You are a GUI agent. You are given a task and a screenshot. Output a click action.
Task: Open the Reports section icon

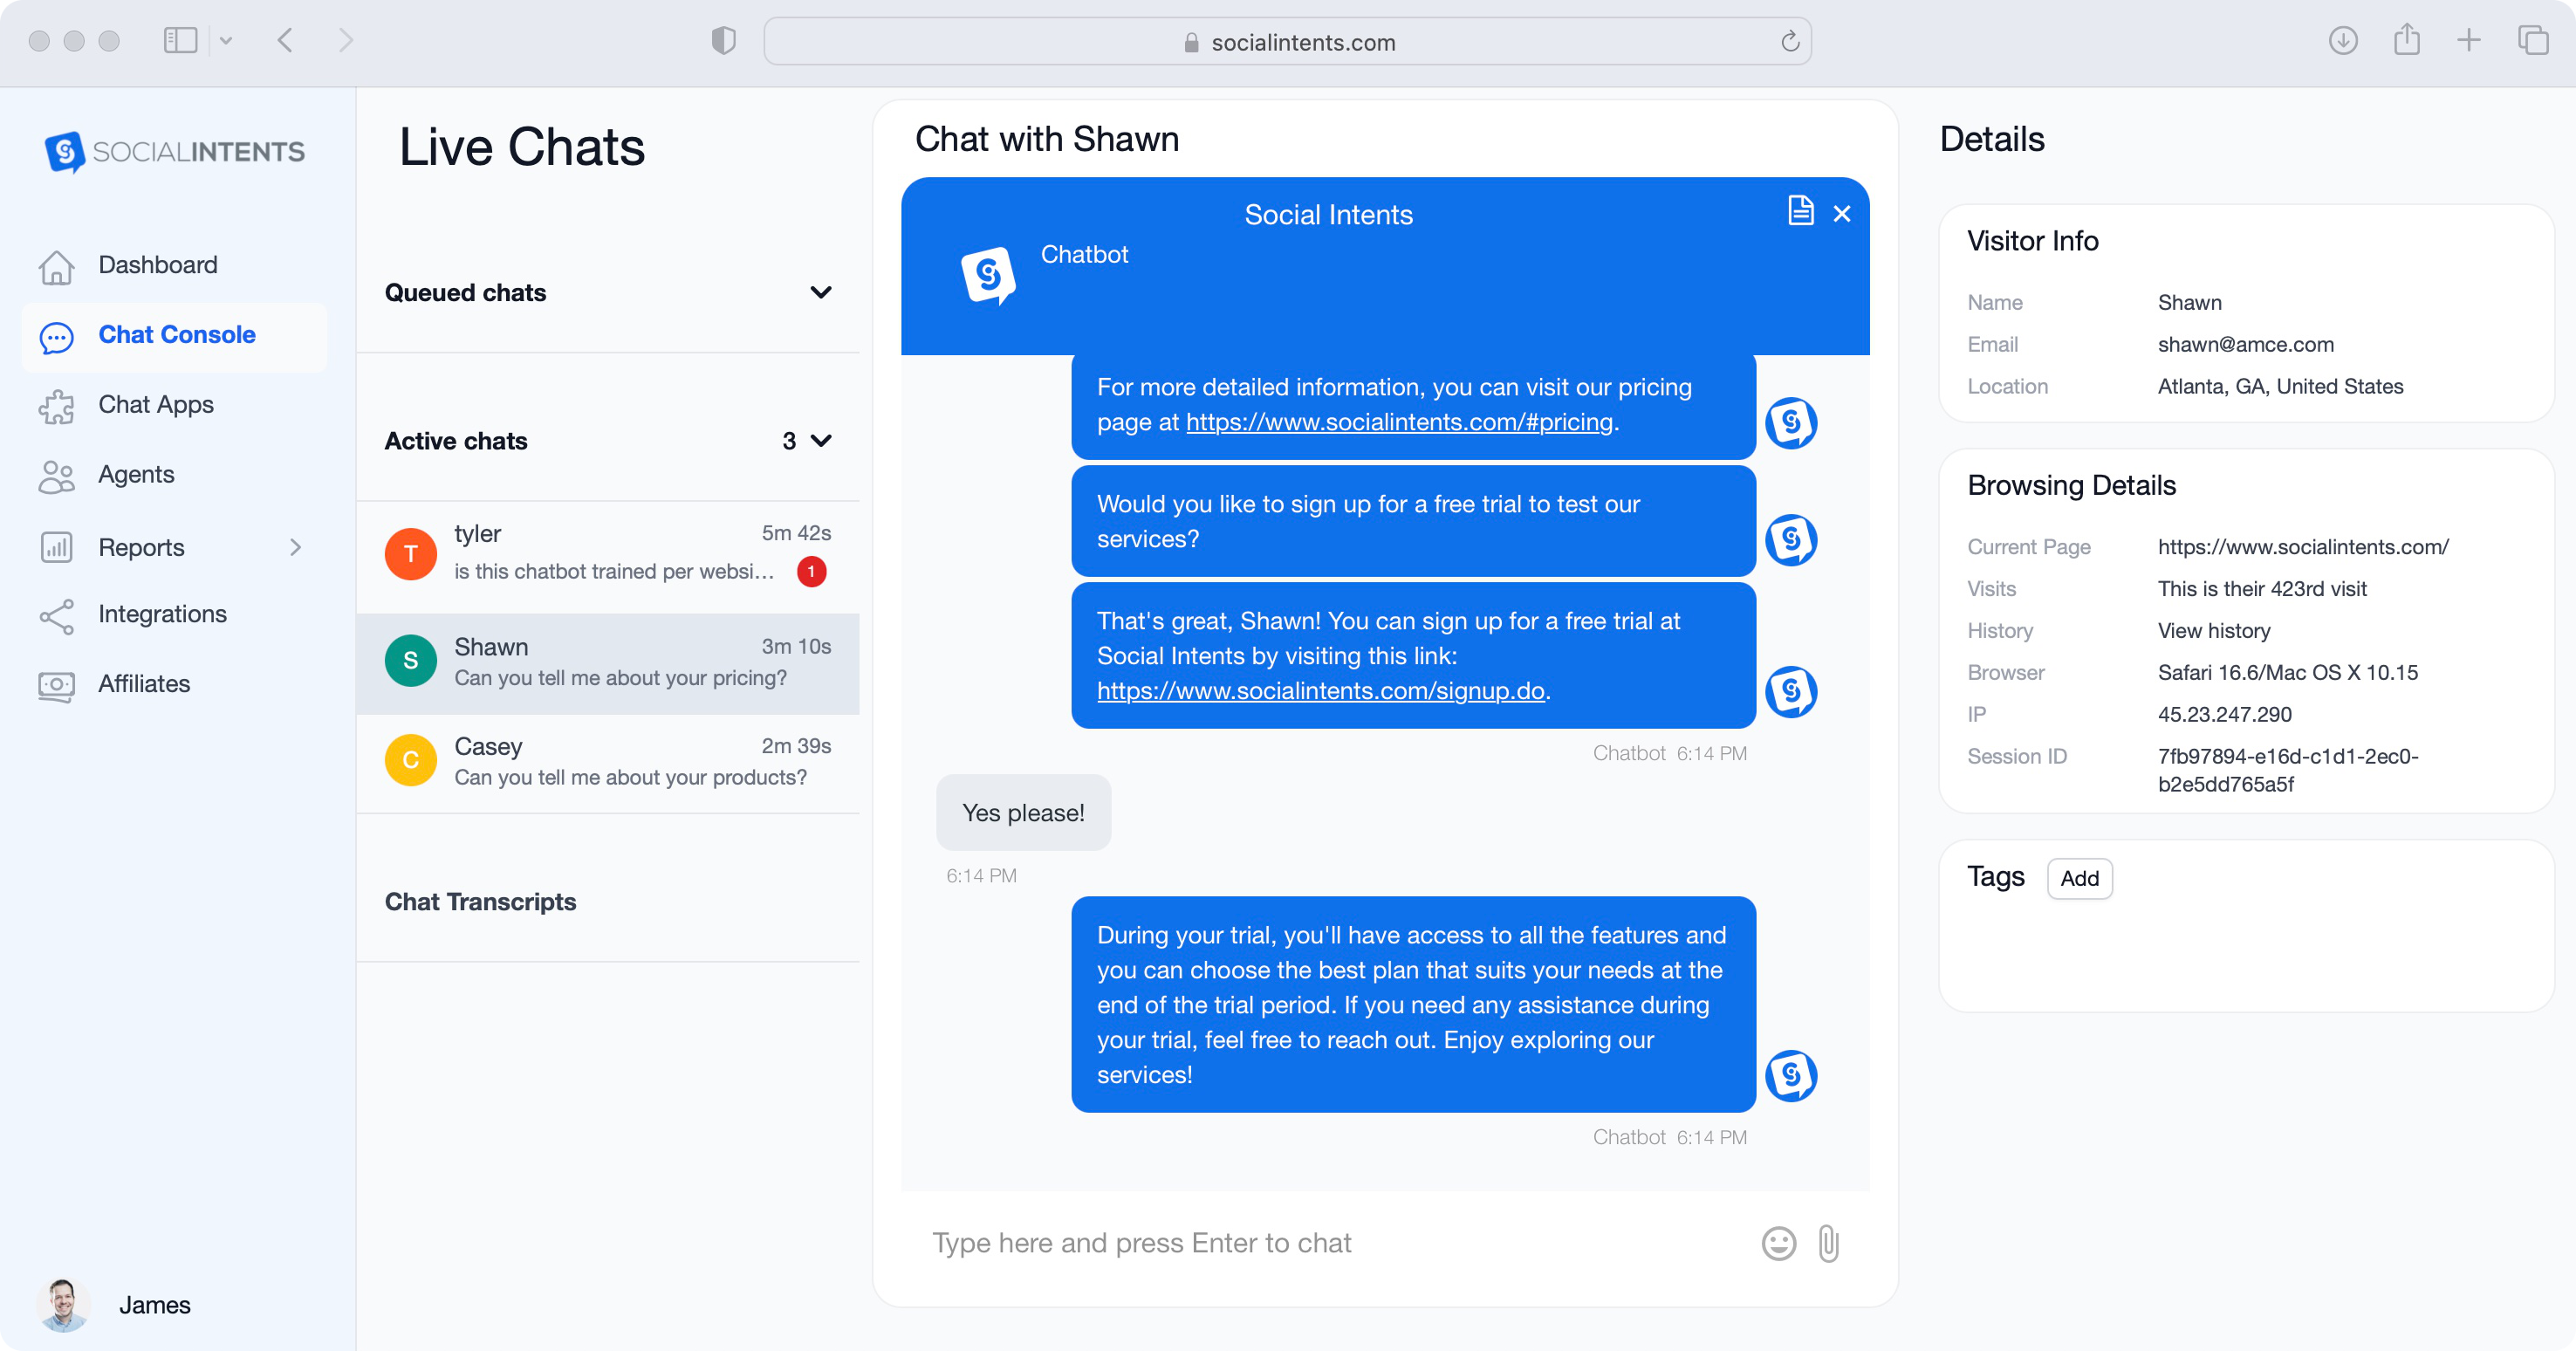click(x=56, y=545)
